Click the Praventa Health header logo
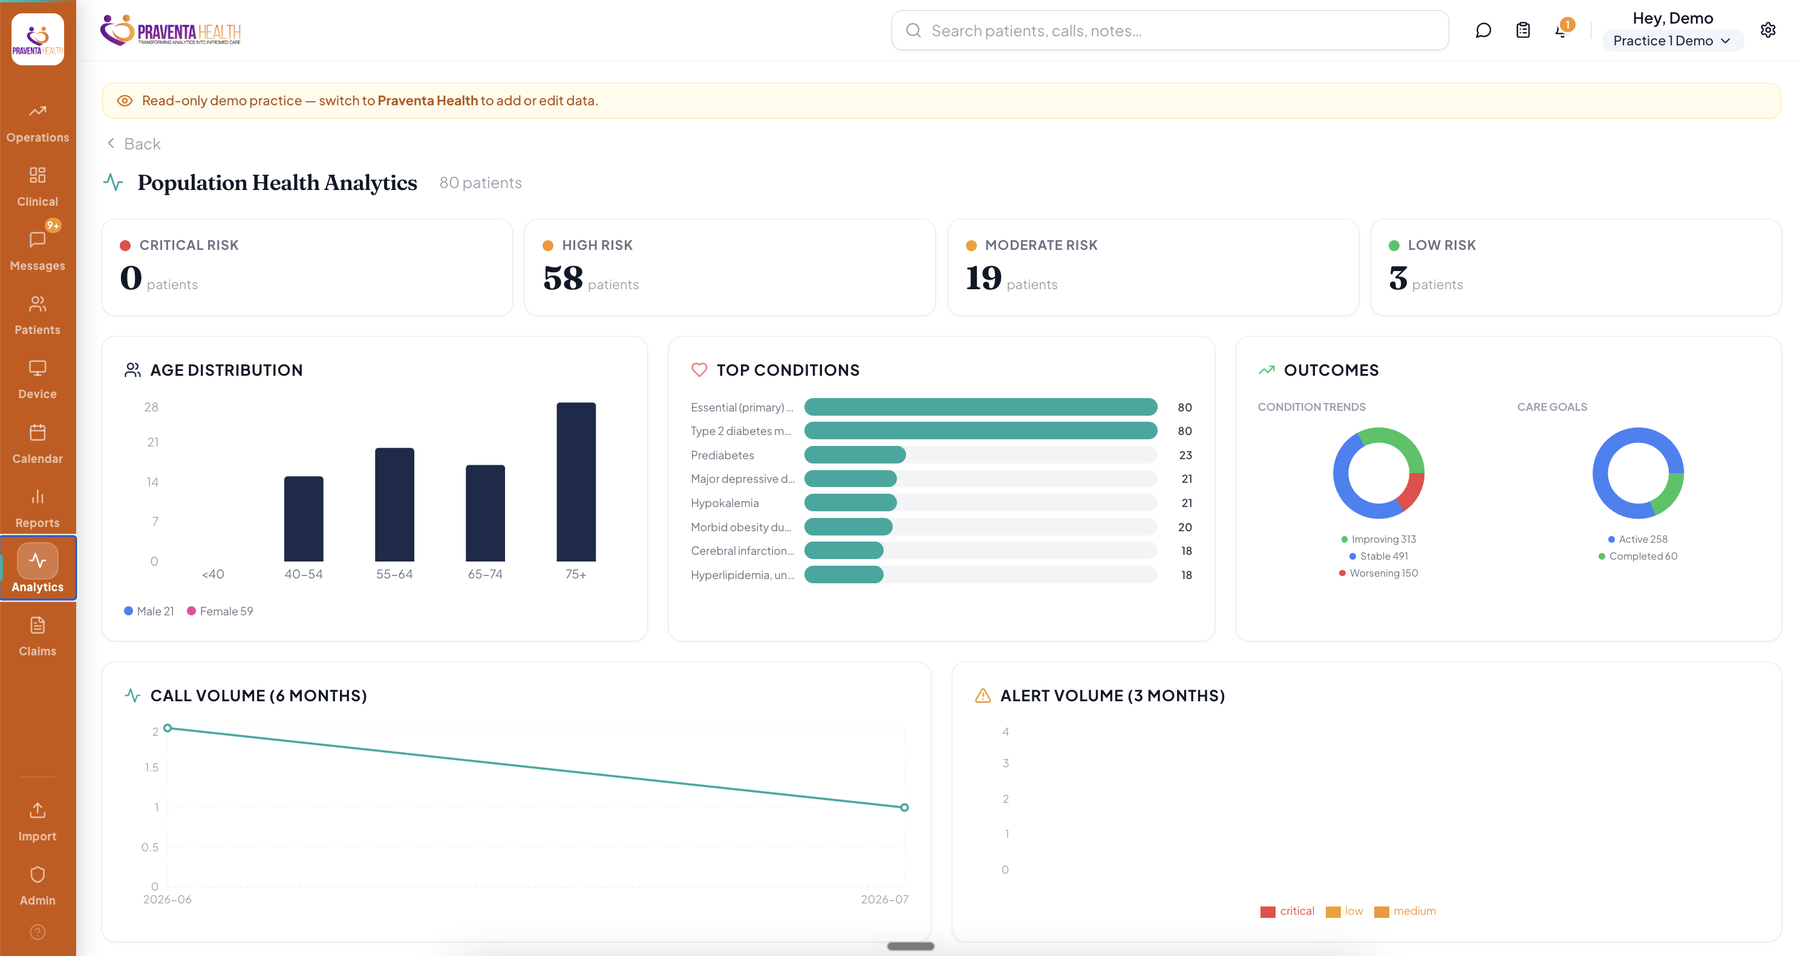This screenshot has width=1800, height=956. click(x=171, y=30)
